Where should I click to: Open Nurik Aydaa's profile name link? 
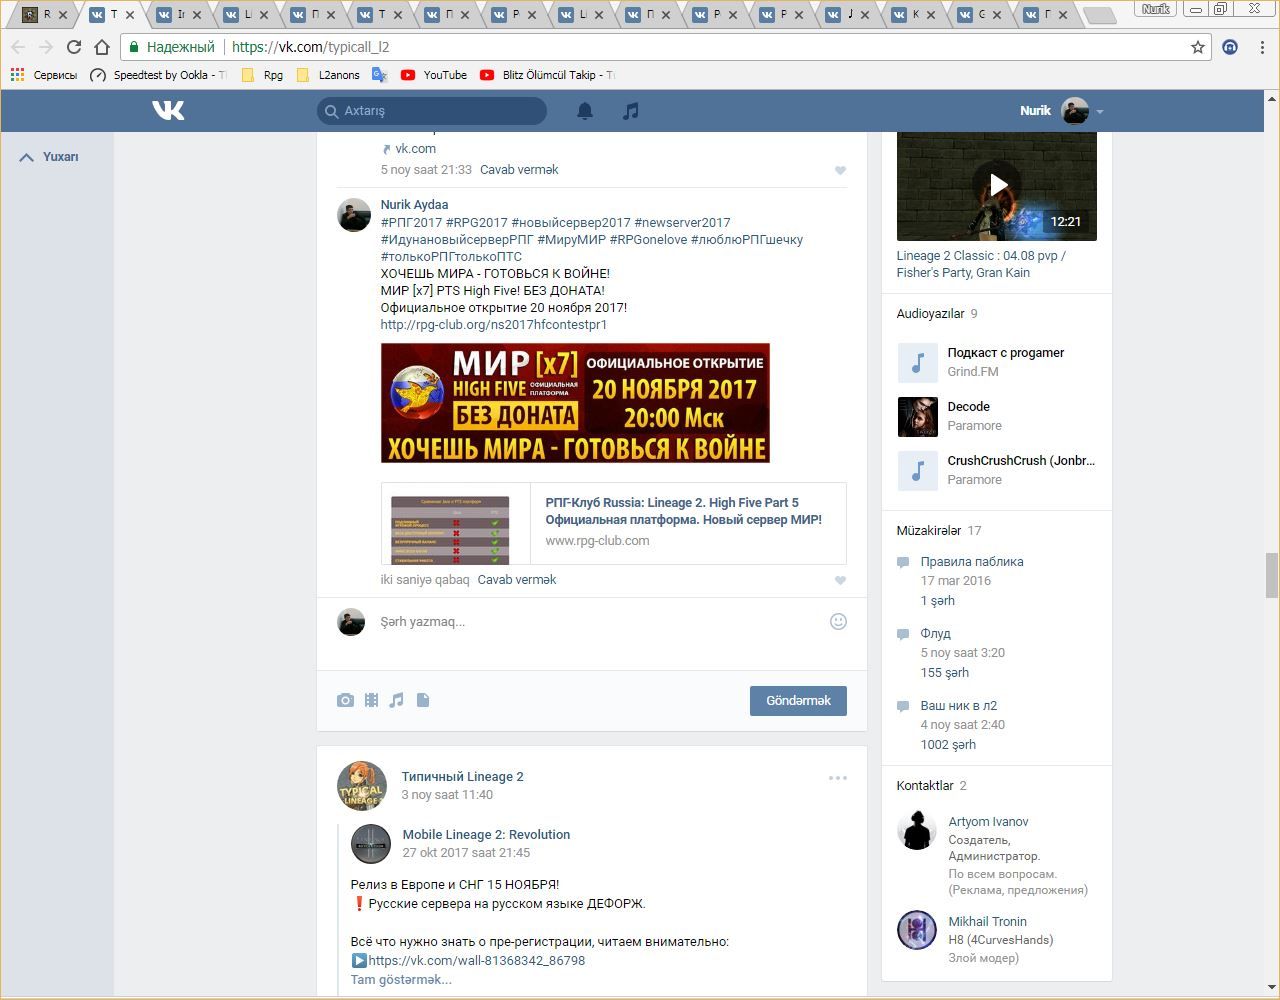tap(414, 205)
